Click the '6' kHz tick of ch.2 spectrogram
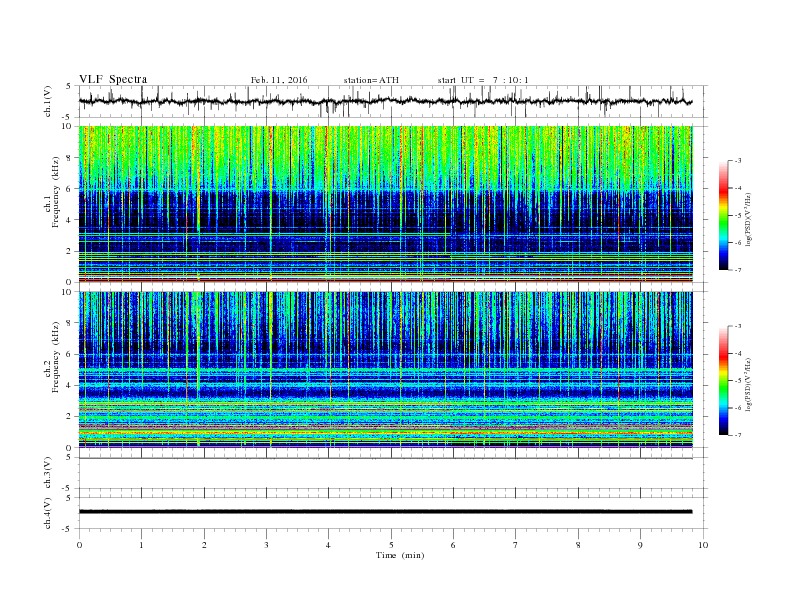 point(69,354)
